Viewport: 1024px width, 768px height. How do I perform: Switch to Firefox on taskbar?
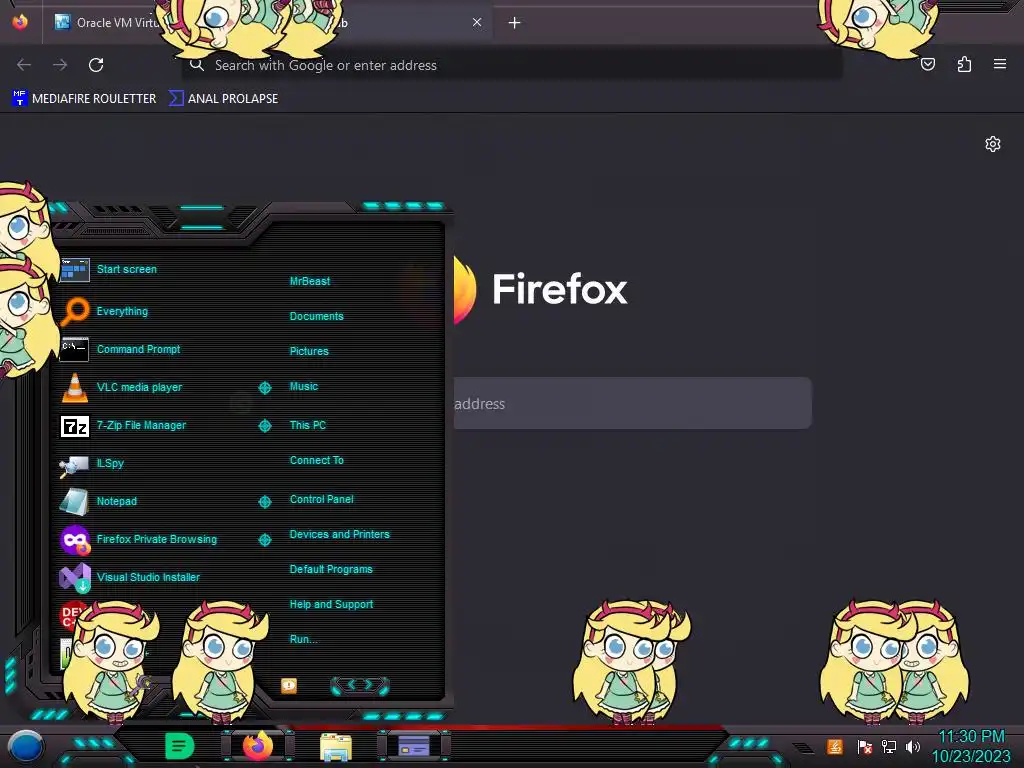click(x=258, y=745)
